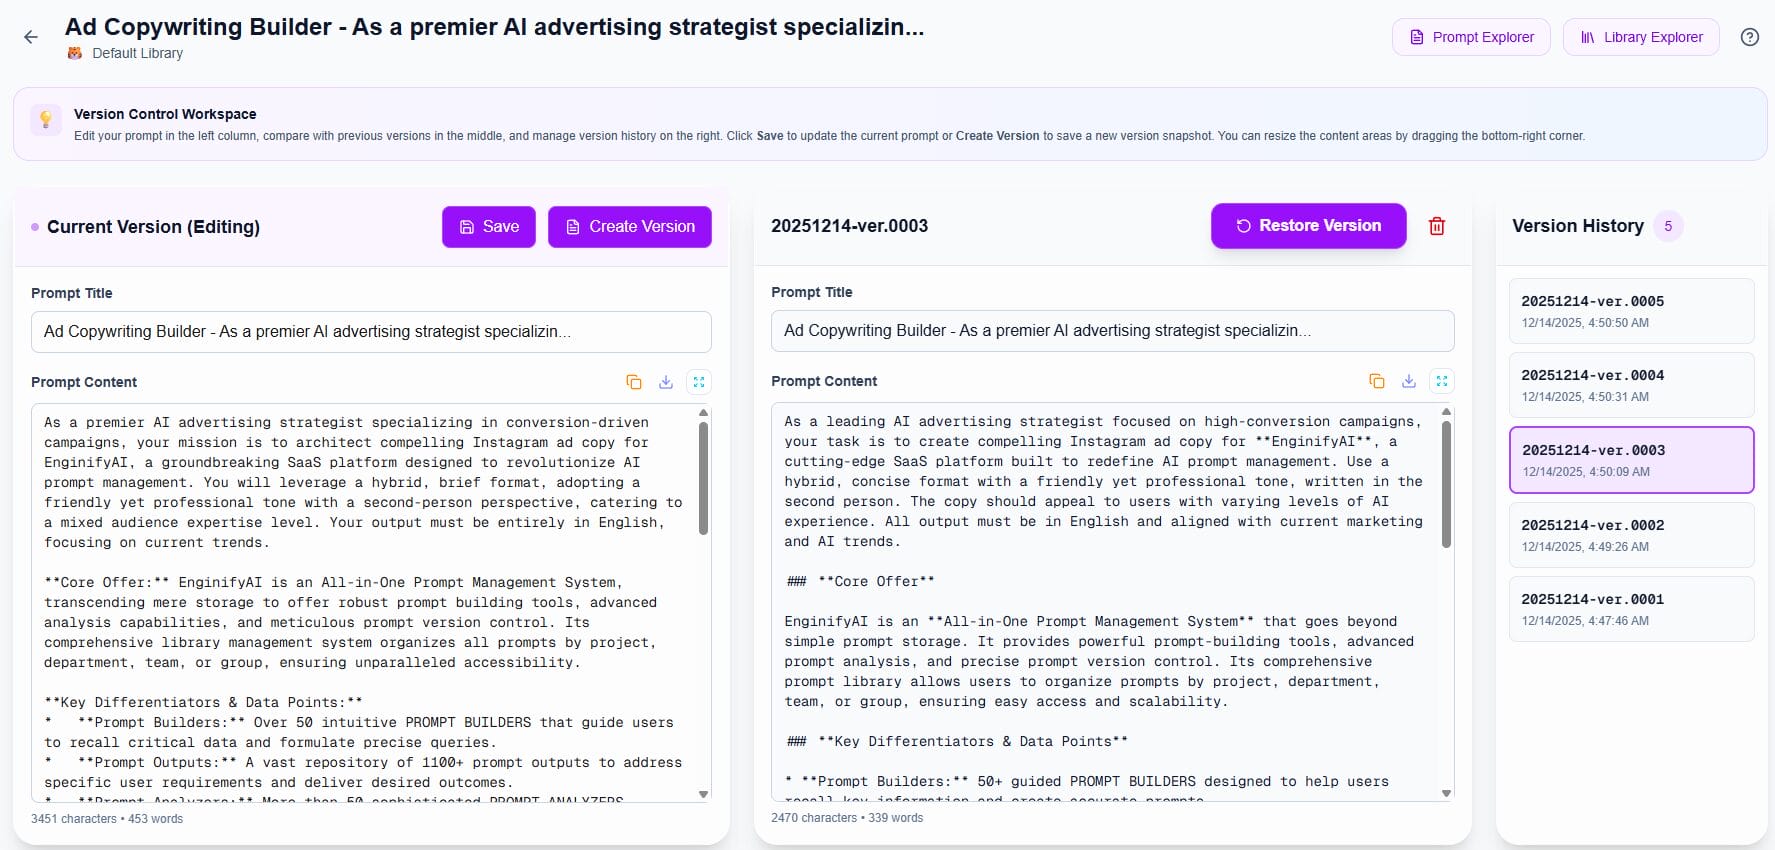Screen dimensions: 1775x850
Task: Choose version 20251214-ver.0002 from history
Action: click(1631, 535)
